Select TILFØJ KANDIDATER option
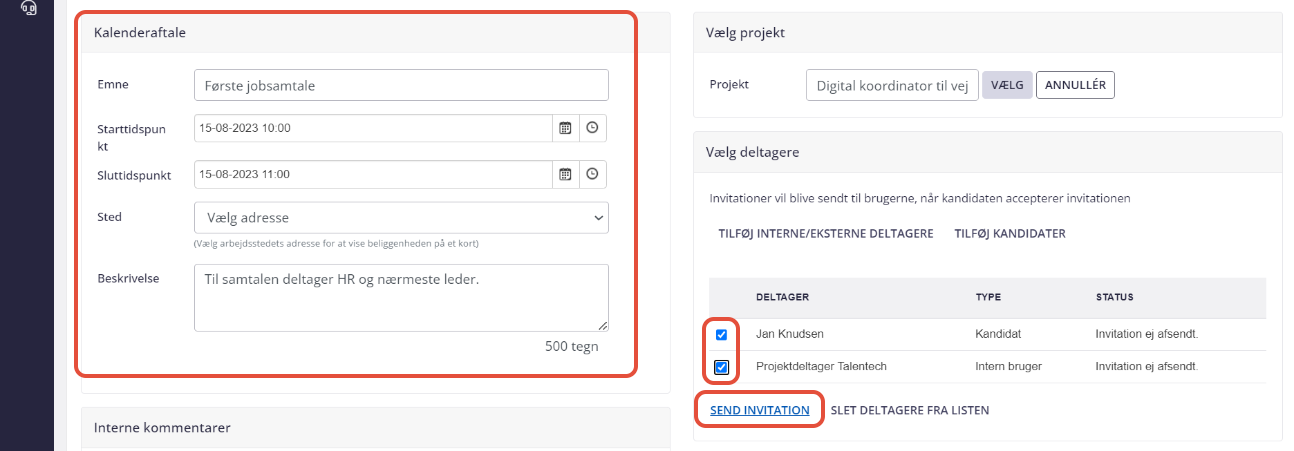 1010,233
